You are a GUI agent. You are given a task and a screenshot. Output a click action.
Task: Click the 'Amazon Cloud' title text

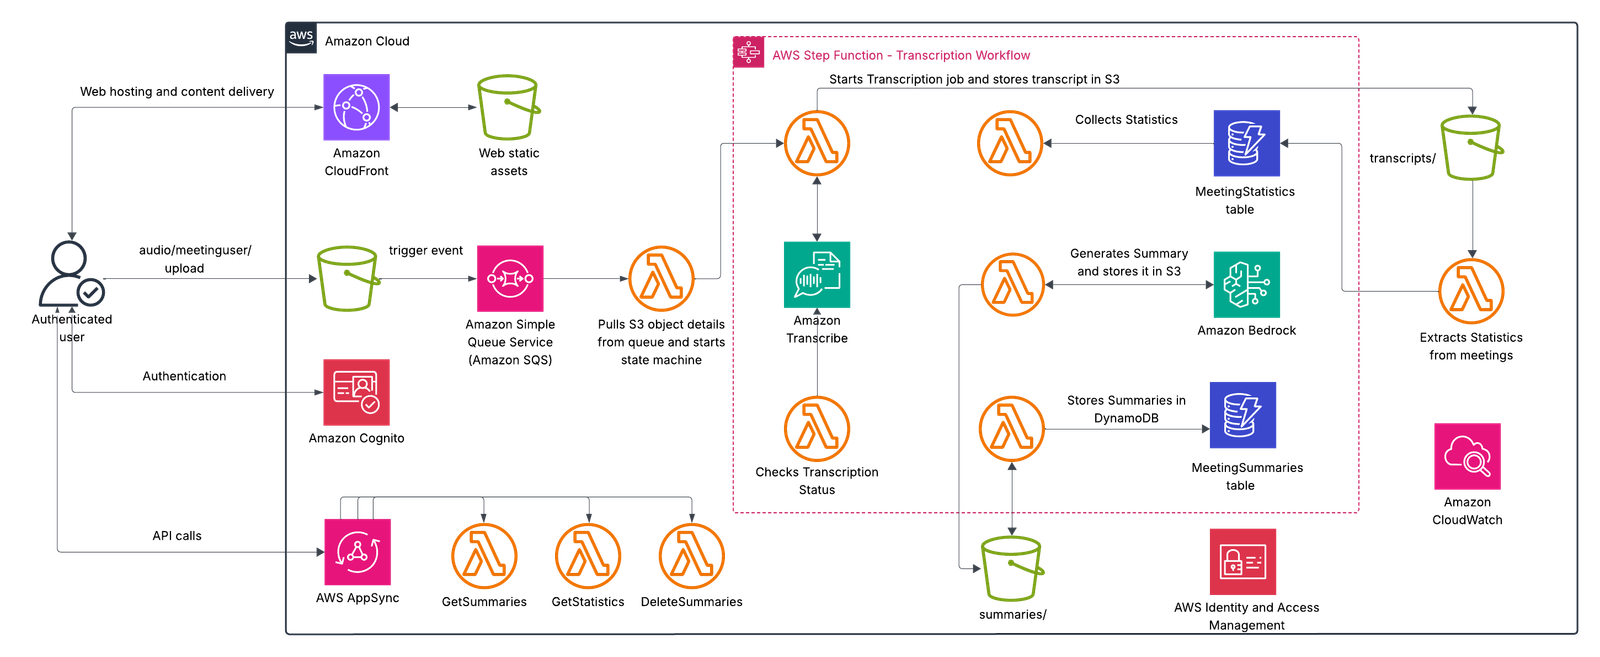click(367, 41)
